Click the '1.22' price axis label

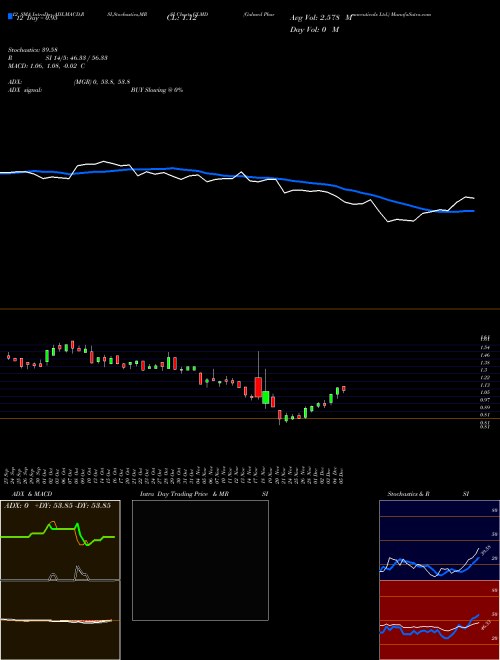485,378
